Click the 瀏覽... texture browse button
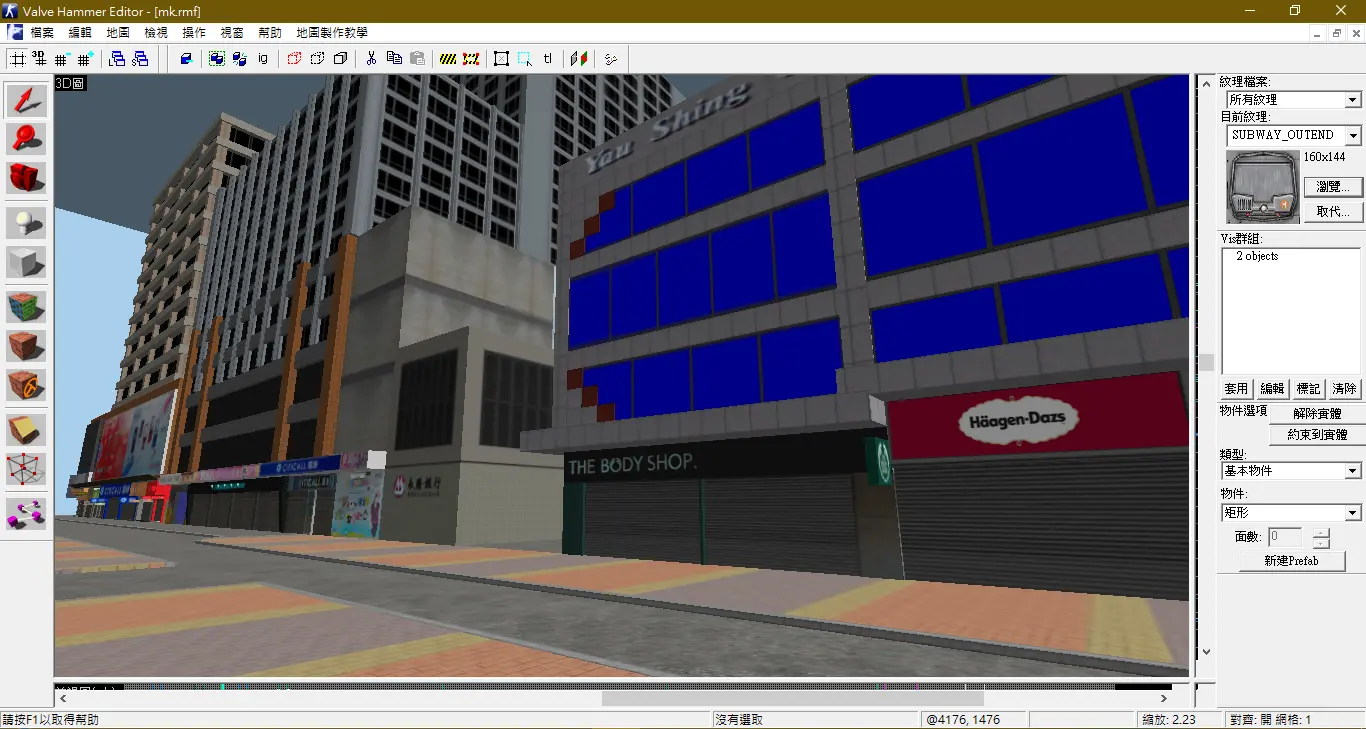1366x729 pixels. tap(1333, 187)
